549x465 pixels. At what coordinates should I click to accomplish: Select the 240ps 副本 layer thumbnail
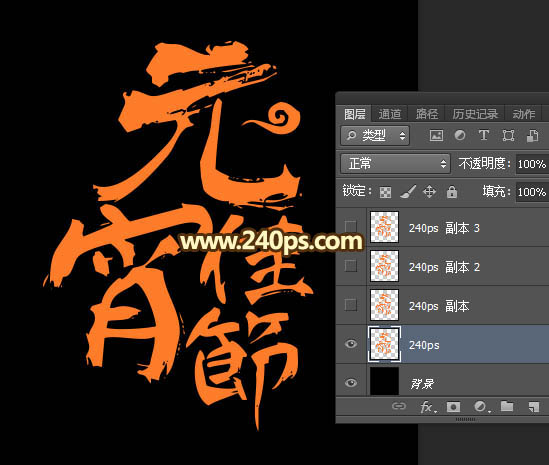[384, 305]
